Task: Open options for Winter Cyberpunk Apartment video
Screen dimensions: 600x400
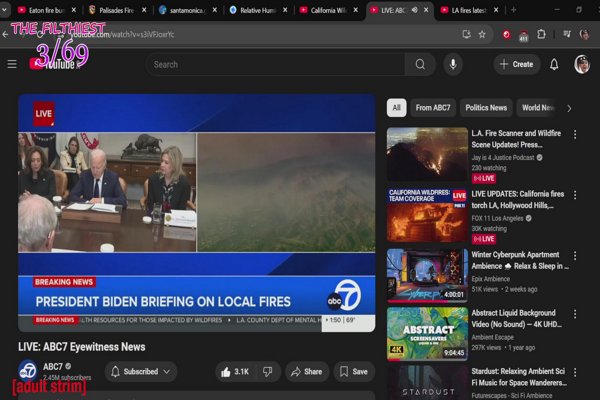Action: click(x=575, y=255)
